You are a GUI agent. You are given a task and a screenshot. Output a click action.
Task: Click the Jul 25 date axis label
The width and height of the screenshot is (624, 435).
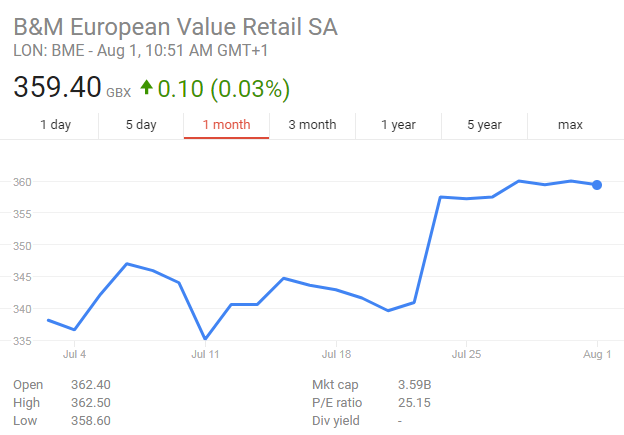(x=467, y=354)
